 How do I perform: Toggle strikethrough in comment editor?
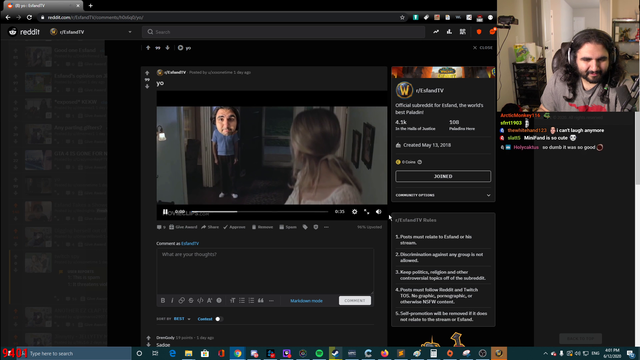(x=191, y=300)
